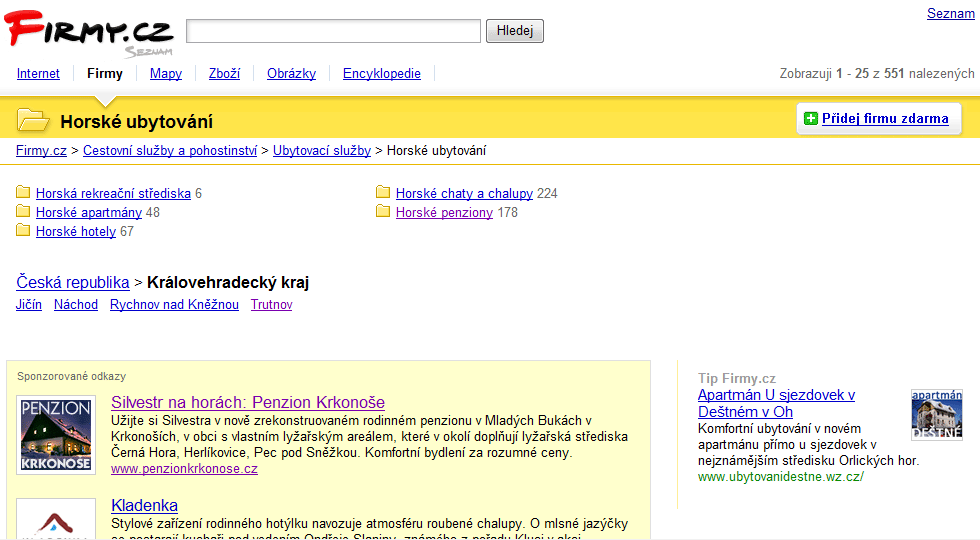Open Horské apartmány category
The width and height of the screenshot is (980, 540).
point(89,212)
